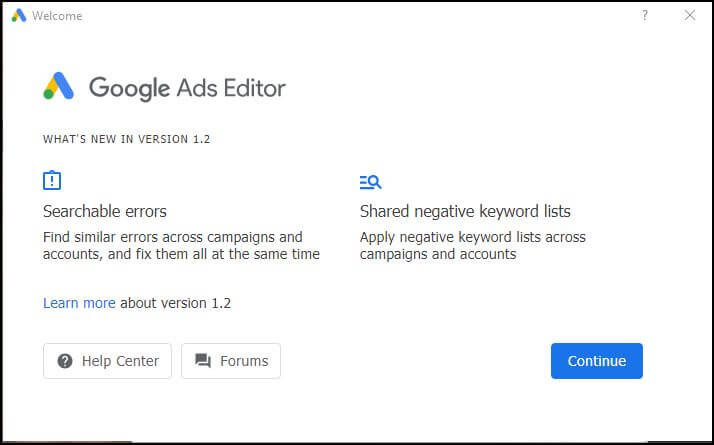The image size is (714, 445).
Task: Click the Searchable errors heading
Action: pos(105,211)
